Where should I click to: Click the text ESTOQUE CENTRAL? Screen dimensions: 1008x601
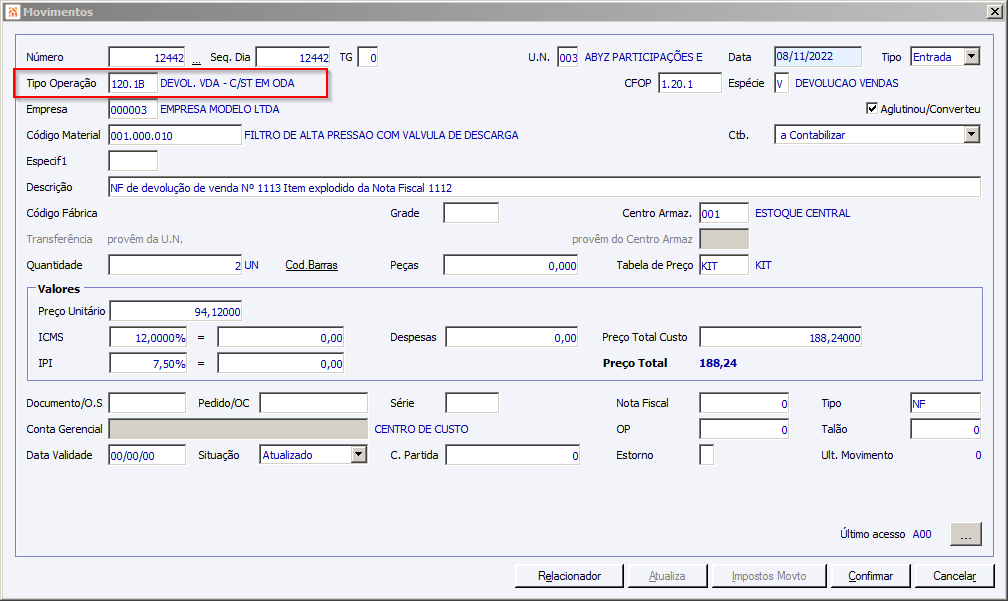click(x=802, y=213)
